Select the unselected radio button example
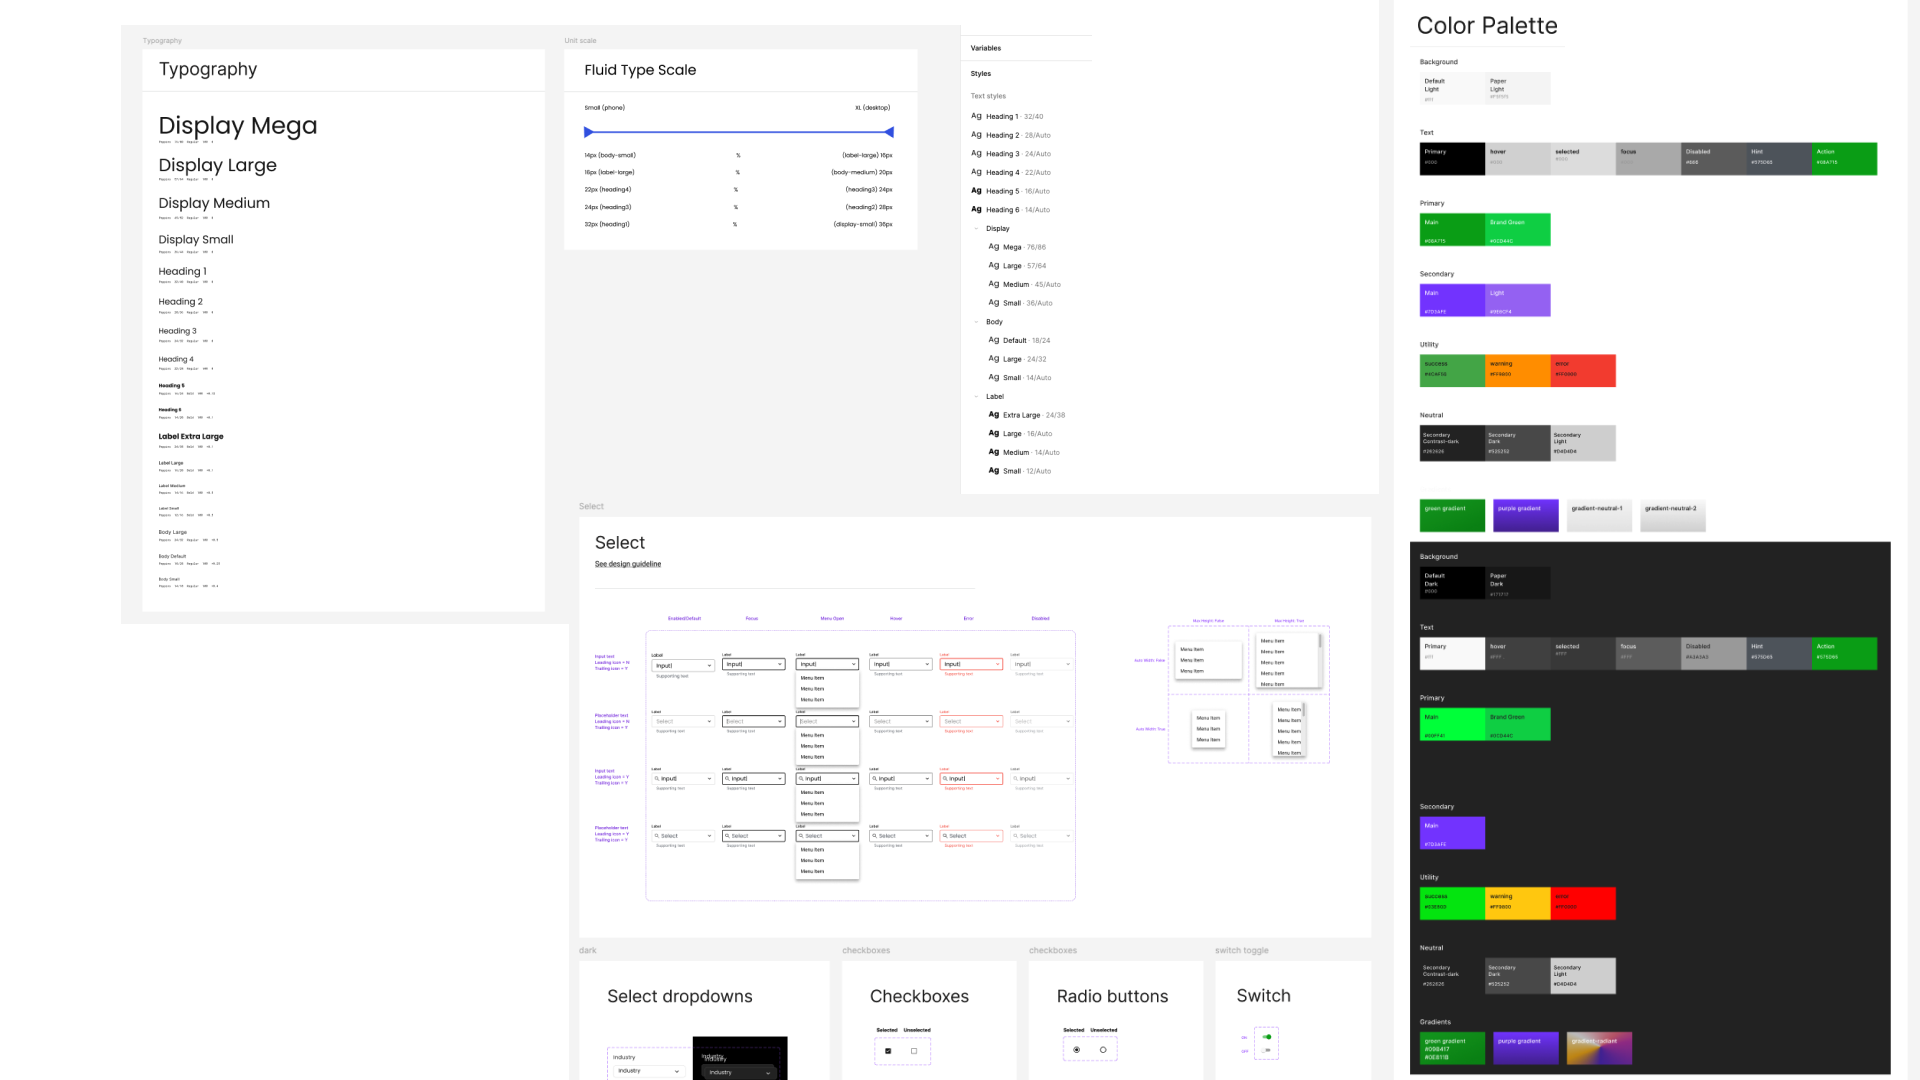Image resolution: width=1920 pixels, height=1080 pixels. [x=1103, y=1050]
